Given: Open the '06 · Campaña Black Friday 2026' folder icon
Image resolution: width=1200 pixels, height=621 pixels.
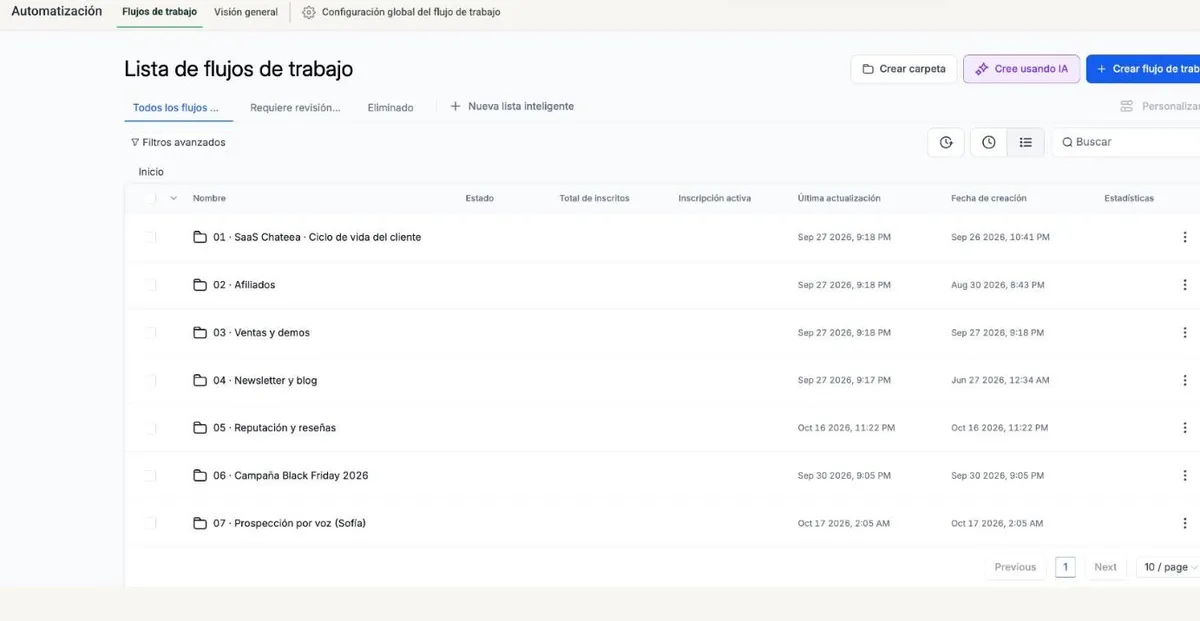Looking at the screenshot, I should (x=200, y=475).
